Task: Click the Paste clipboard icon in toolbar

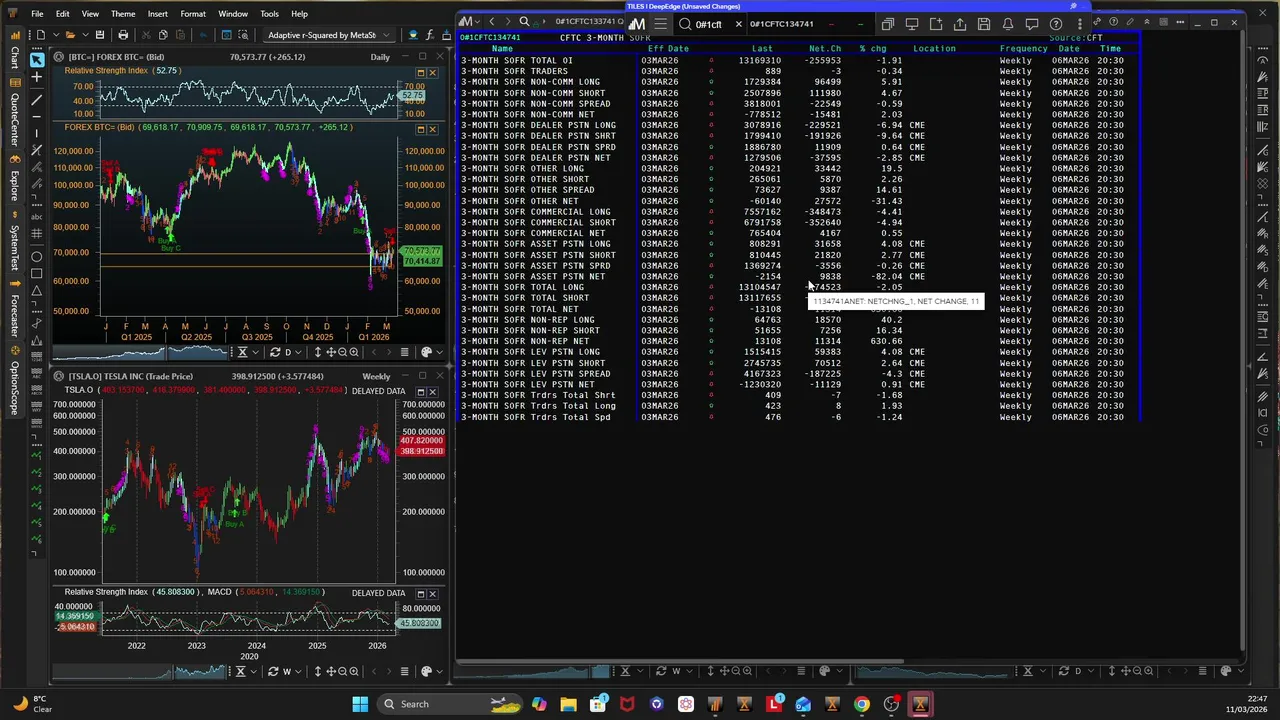Action: 181,35
